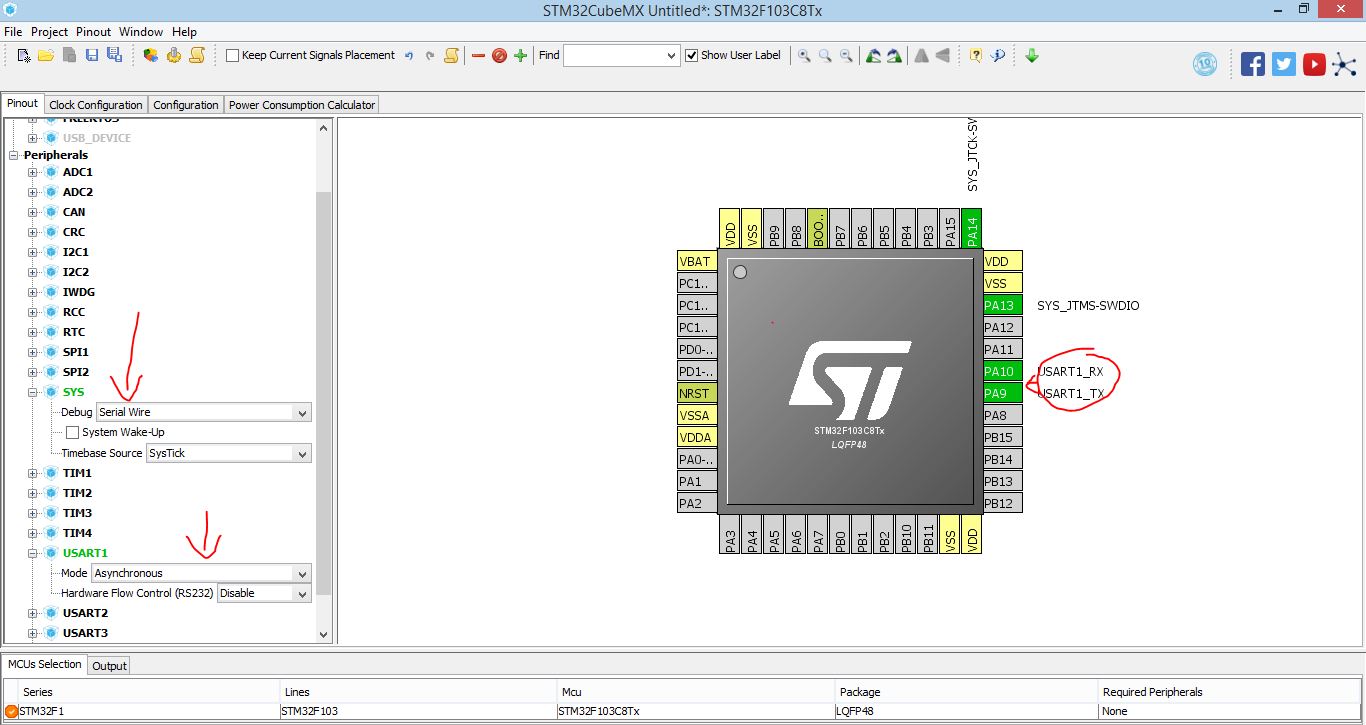Click the Facebook icon in the toolbar
1366x725 pixels.
point(1251,63)
